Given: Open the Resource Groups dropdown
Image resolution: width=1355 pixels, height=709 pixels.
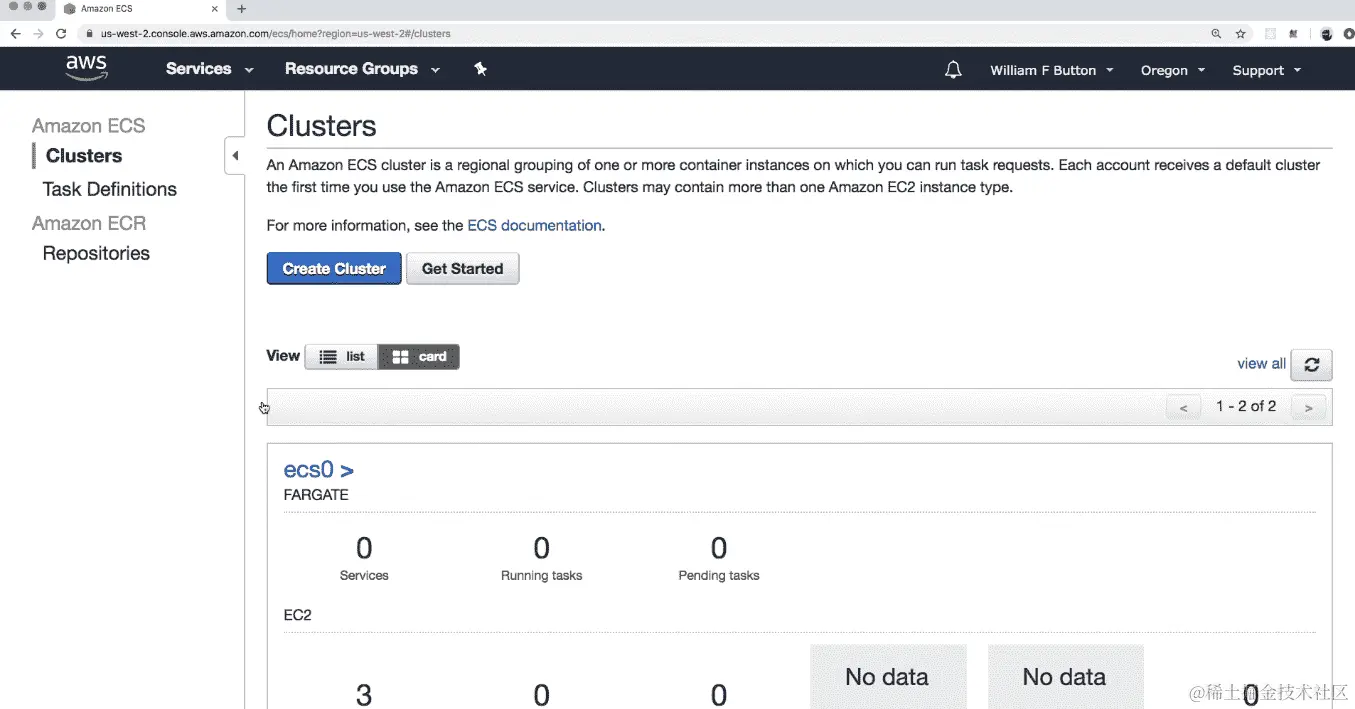Looking at the screenshot, I should [362, 69].
